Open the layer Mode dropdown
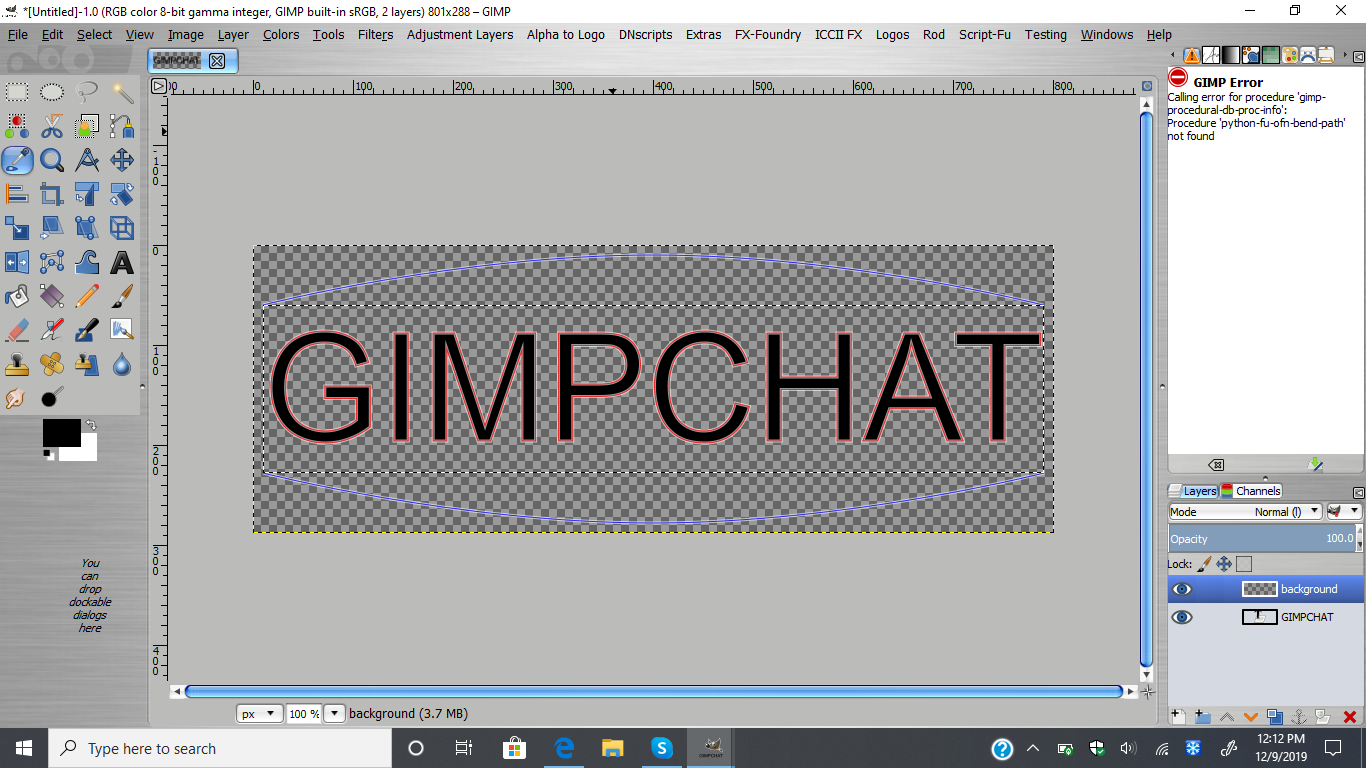The width and height of the screenshot is (1366, 768). pos(1245,511)
